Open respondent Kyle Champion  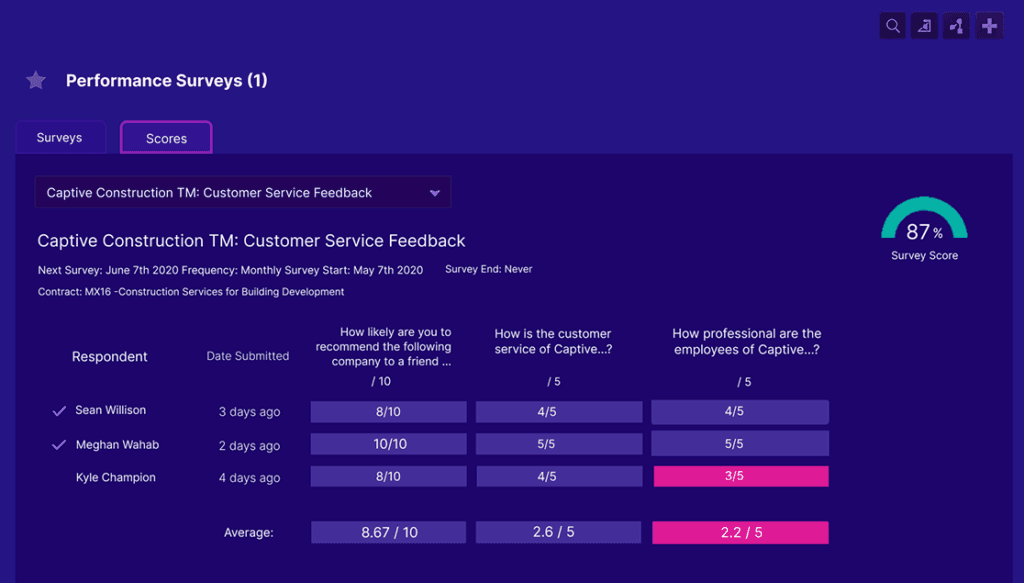pos(116,478)
